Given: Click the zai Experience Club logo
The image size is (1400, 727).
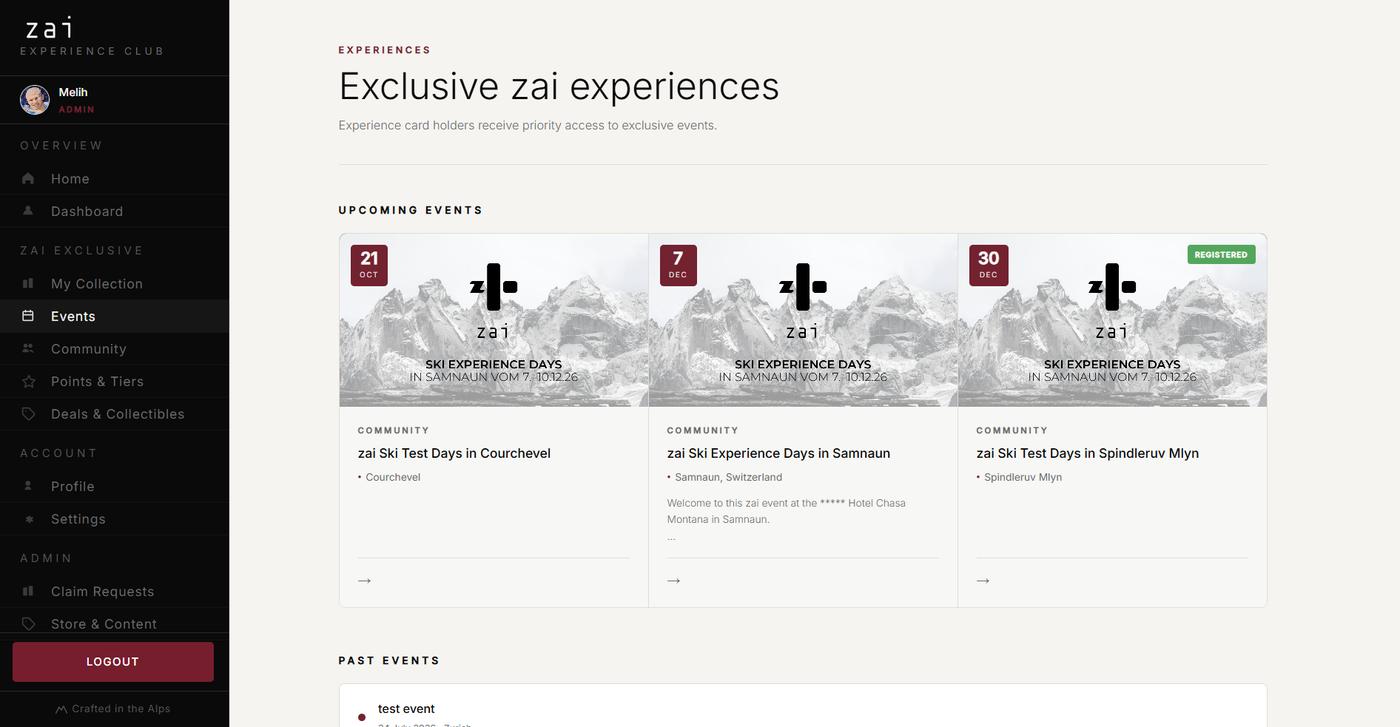Looking at the screenshot, I should (92, 36).
